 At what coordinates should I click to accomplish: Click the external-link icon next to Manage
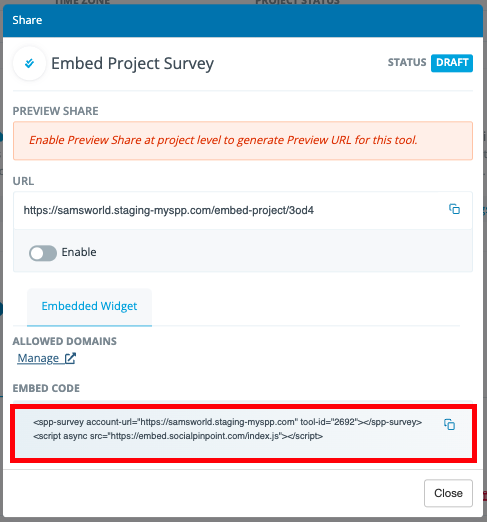(70, 359)
